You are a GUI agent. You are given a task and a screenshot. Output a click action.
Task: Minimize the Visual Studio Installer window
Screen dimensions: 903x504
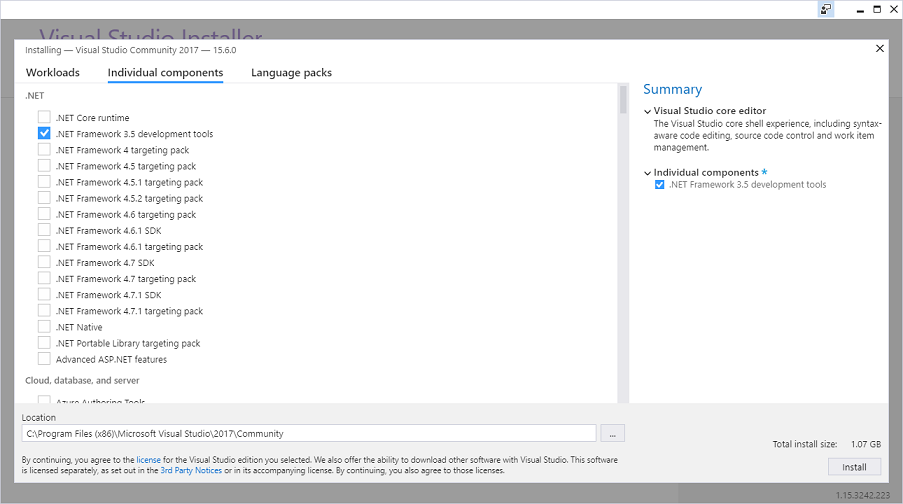(x=860, y=9)
